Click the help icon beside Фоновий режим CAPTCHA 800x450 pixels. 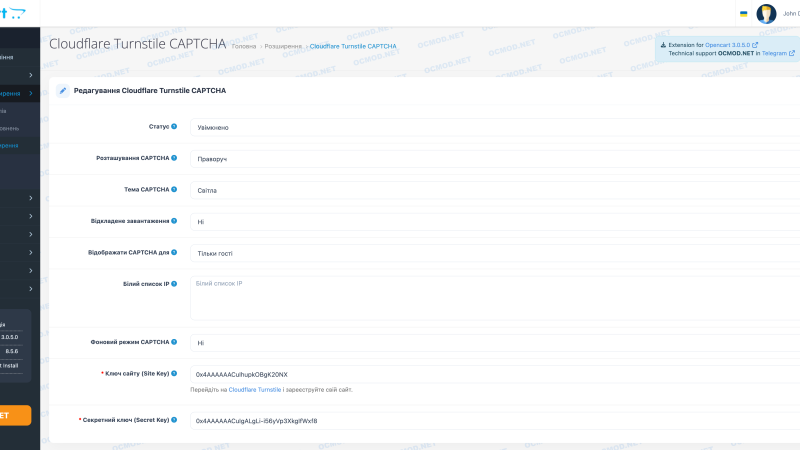pyautogui.click(x=174, y=342)
